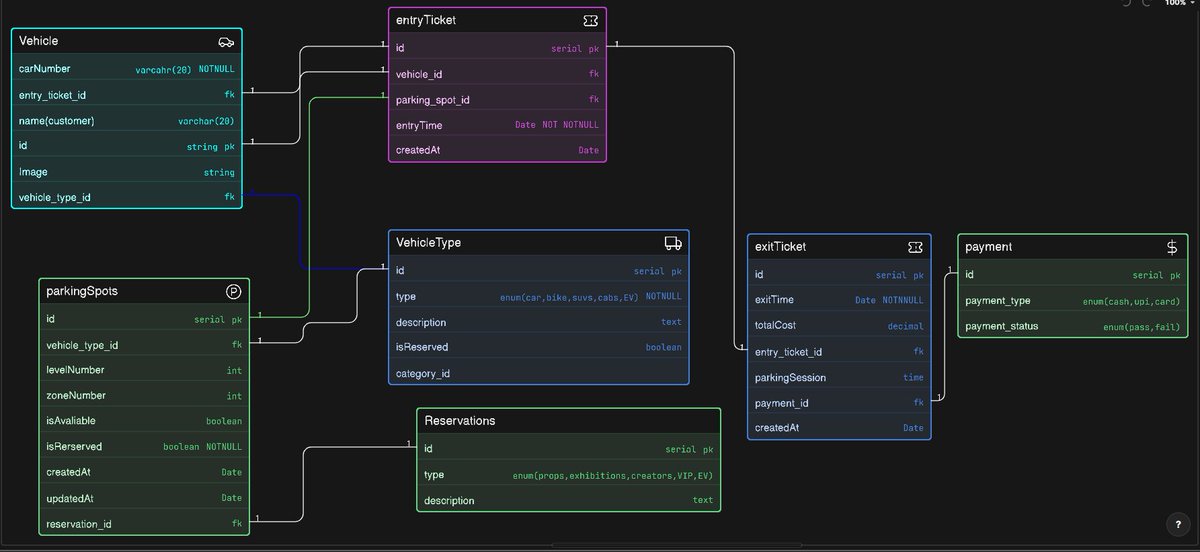1200x552 pixels.
Task: Click the id string pk row in Vehicle
Action: 127,146
